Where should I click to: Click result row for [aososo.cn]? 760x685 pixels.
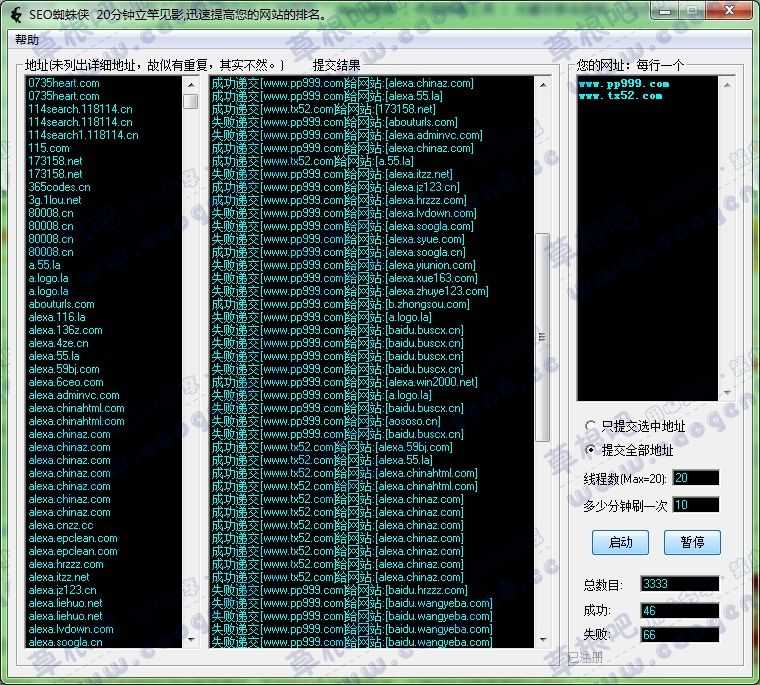(326, 421)
